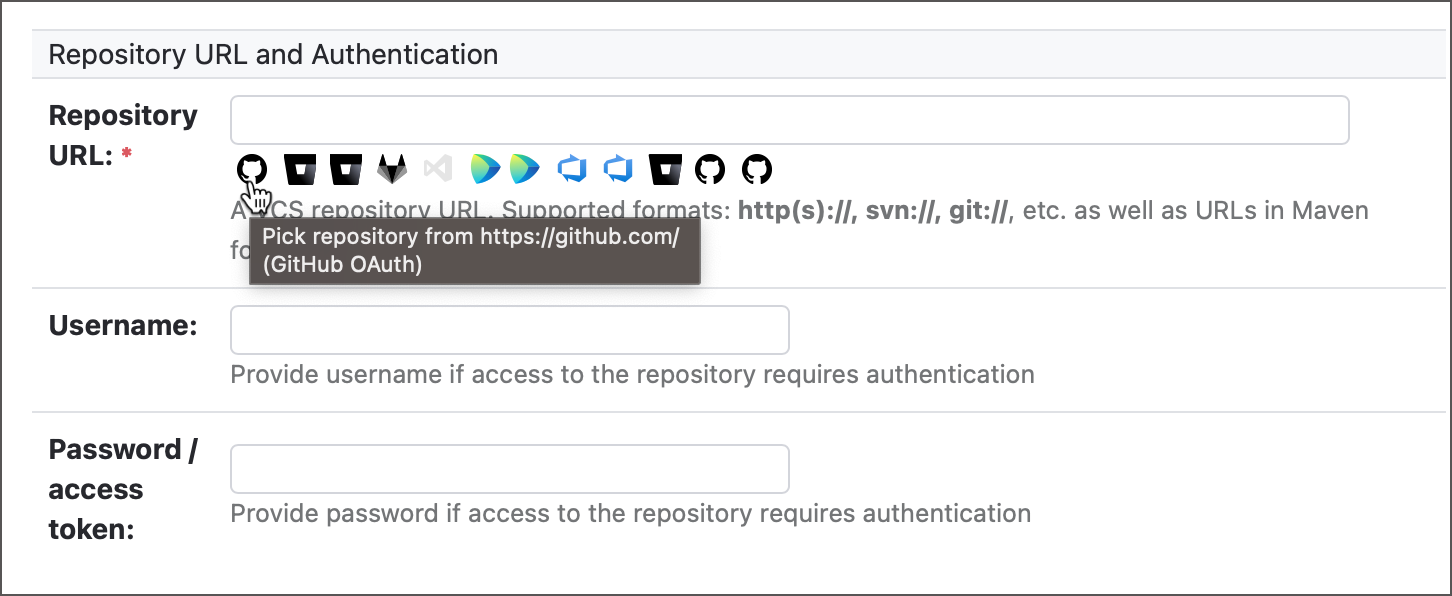Open the first JetBrains Space repository picker
Image resolution: width=1452 pixels, height=596 pixels.
pos(485,168)
